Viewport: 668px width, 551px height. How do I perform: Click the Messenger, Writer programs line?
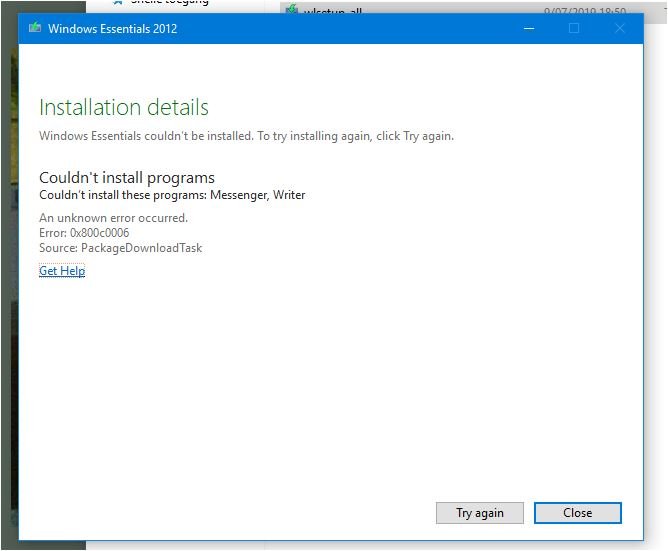click(x=172, y=195)
